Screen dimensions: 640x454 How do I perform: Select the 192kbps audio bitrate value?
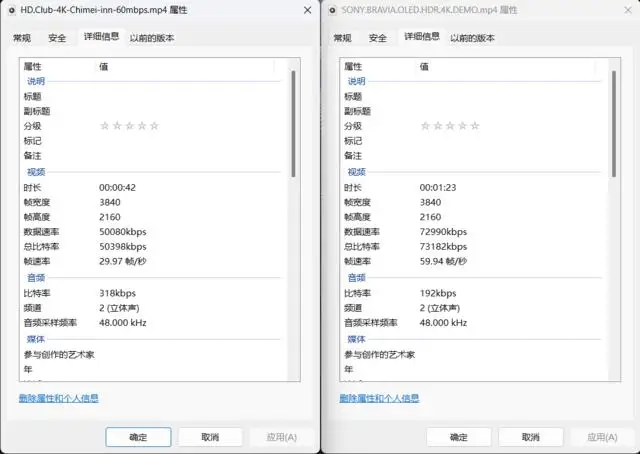click(438, 293)
